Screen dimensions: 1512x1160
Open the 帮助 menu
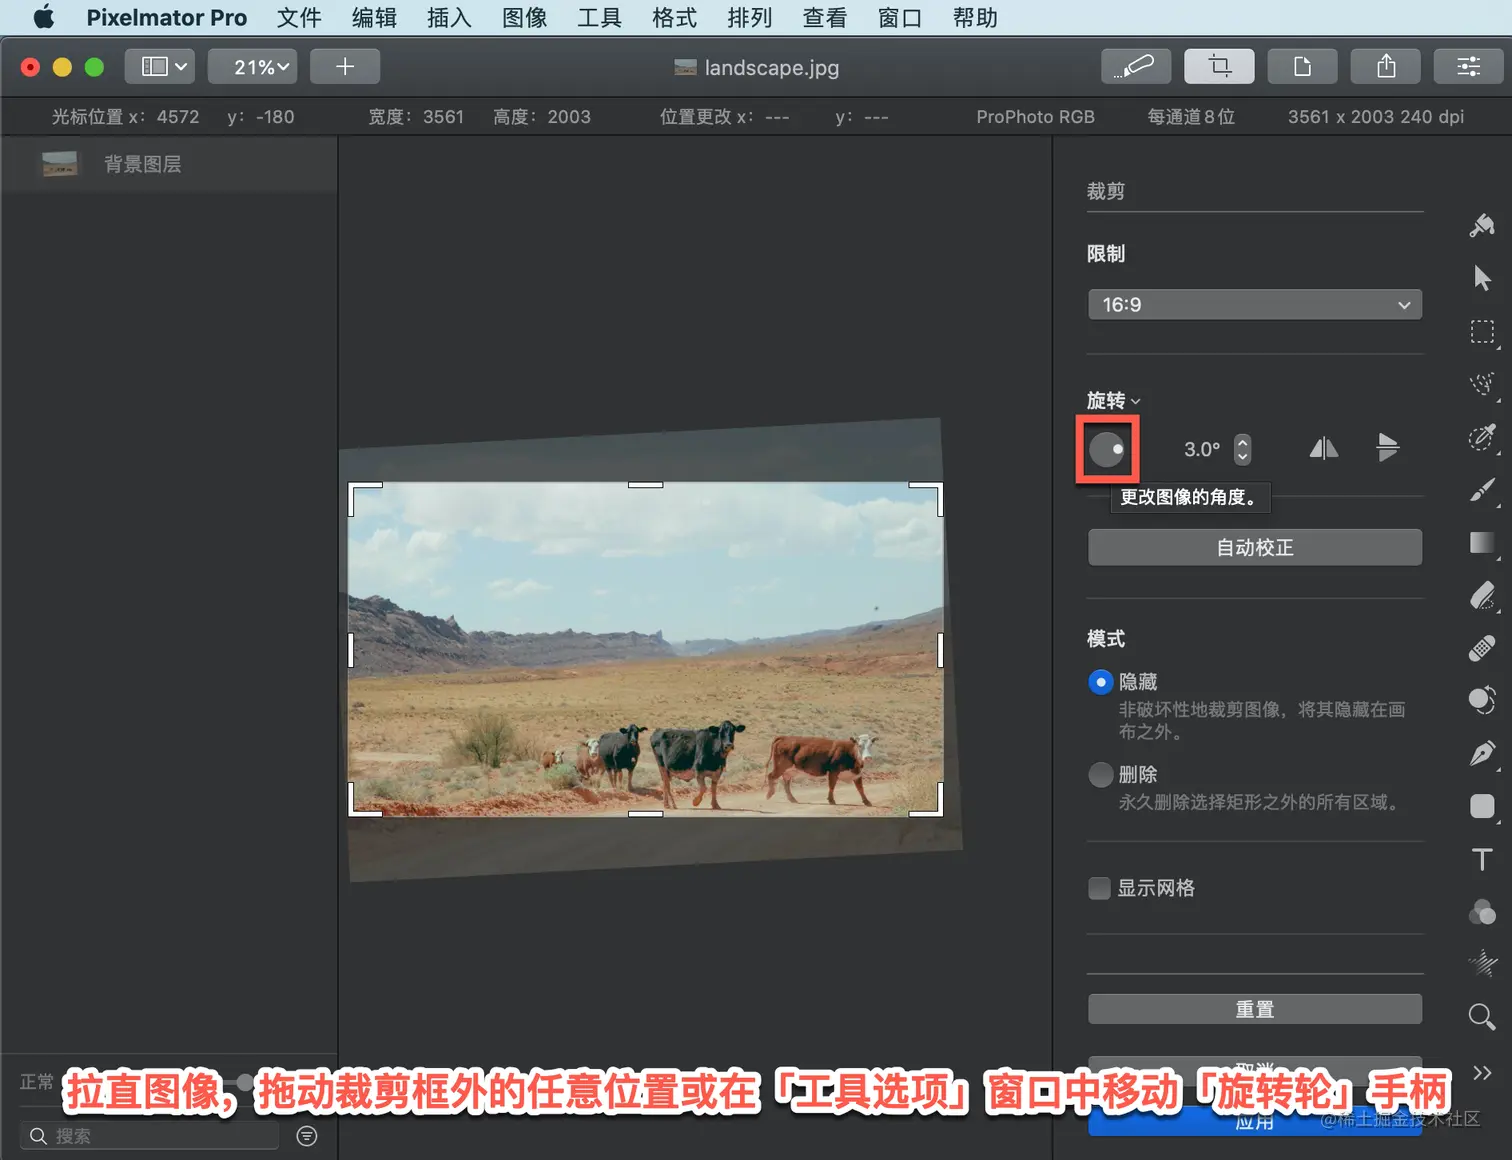click(x=975, y=18)
